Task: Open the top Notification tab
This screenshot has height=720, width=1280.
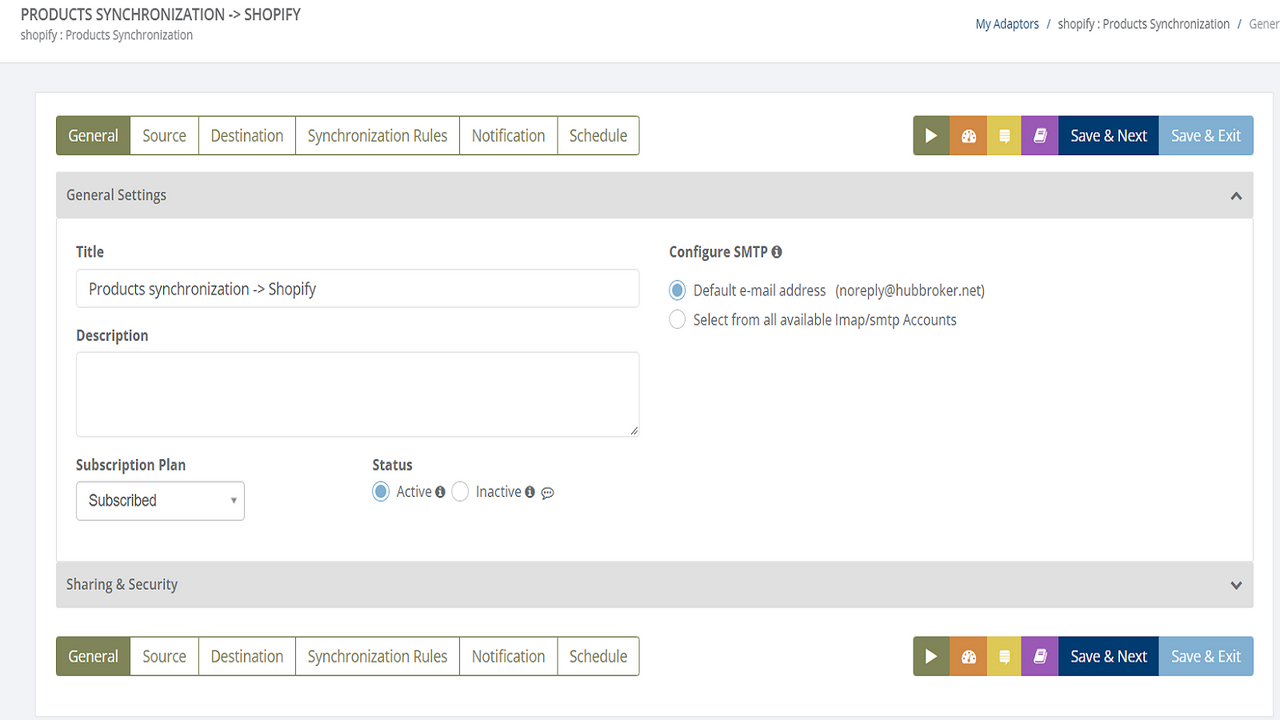Action: 509,136
